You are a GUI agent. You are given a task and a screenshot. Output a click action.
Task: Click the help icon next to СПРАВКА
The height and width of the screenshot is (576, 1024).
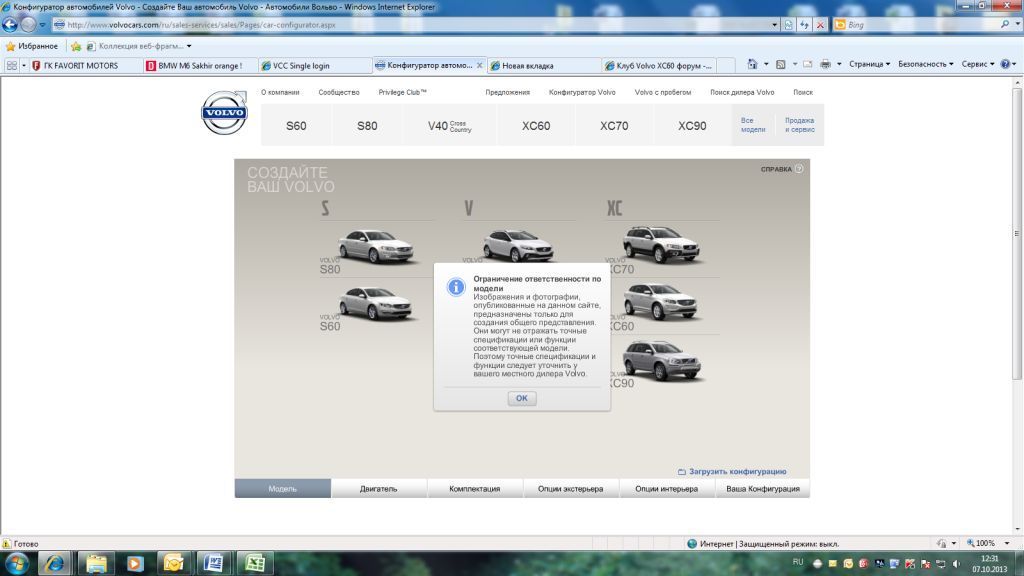tap(799, 168)
